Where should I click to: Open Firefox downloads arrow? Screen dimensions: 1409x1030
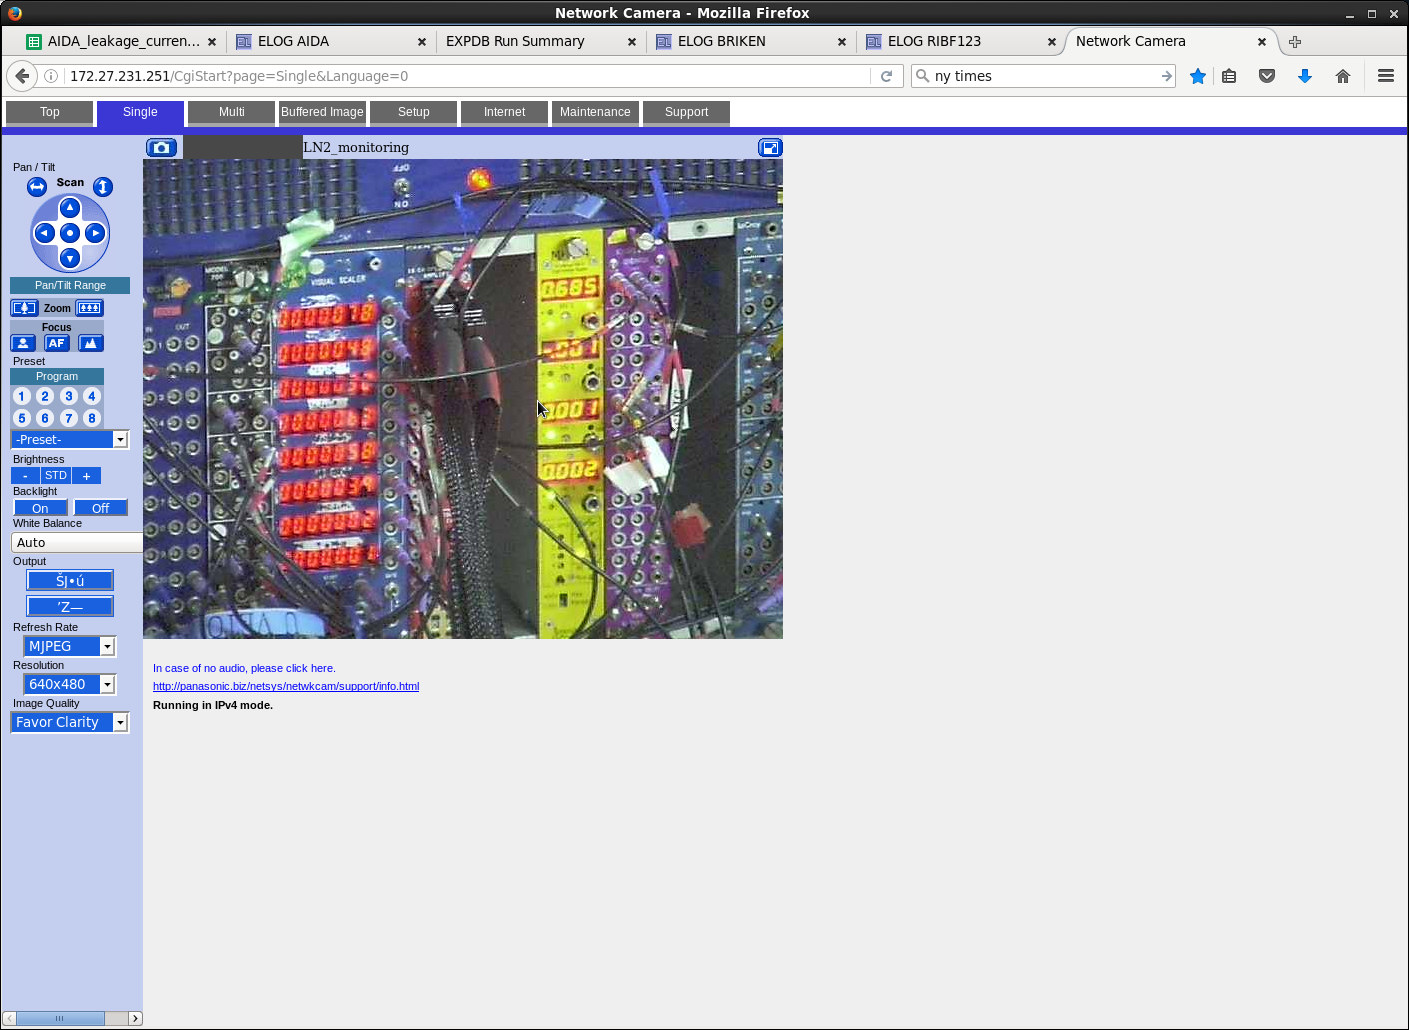1305,76
